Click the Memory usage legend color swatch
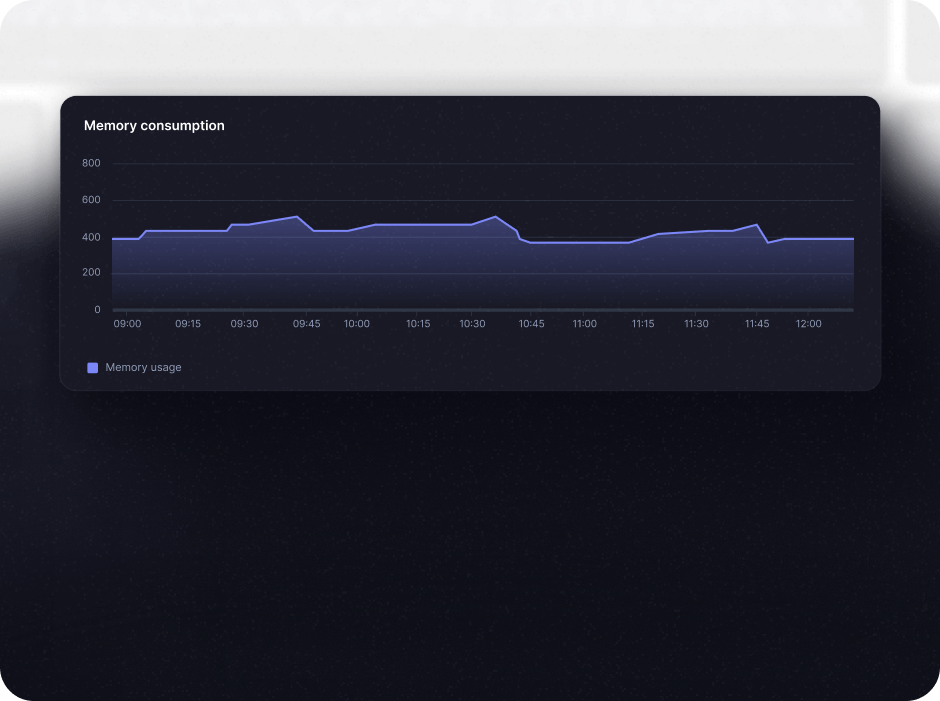This screenshot has height=701, width=940. click(93, 368)
